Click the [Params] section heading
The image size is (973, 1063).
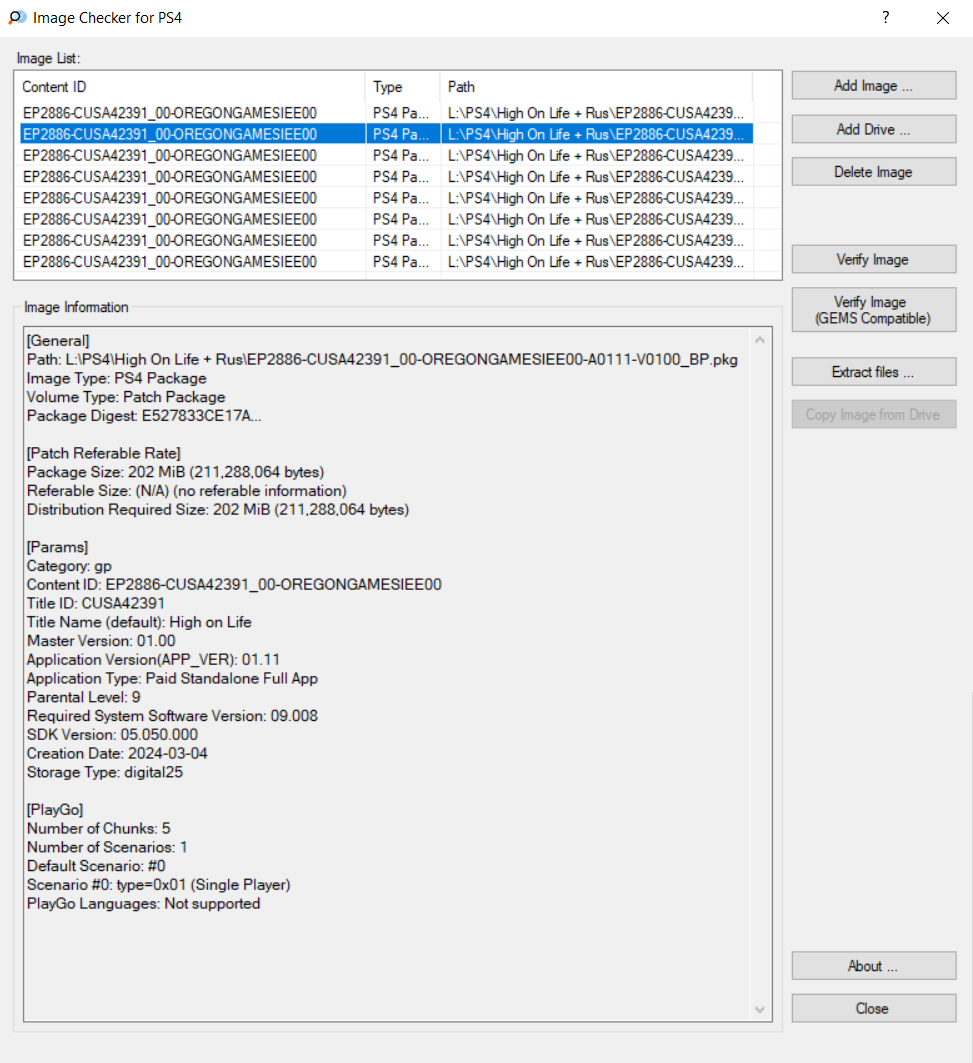(58, 547)
